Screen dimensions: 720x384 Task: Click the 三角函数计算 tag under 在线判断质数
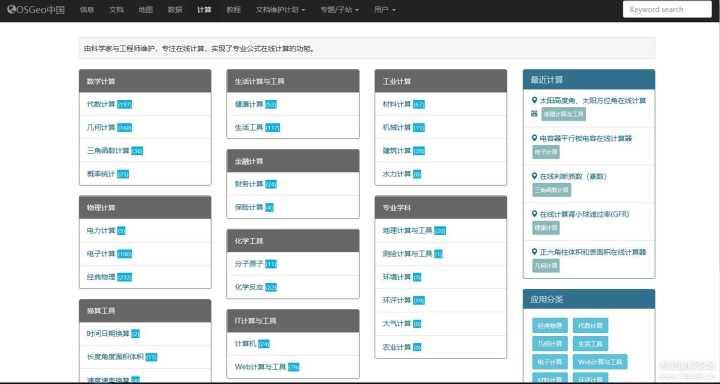click(x=551, y=190)
